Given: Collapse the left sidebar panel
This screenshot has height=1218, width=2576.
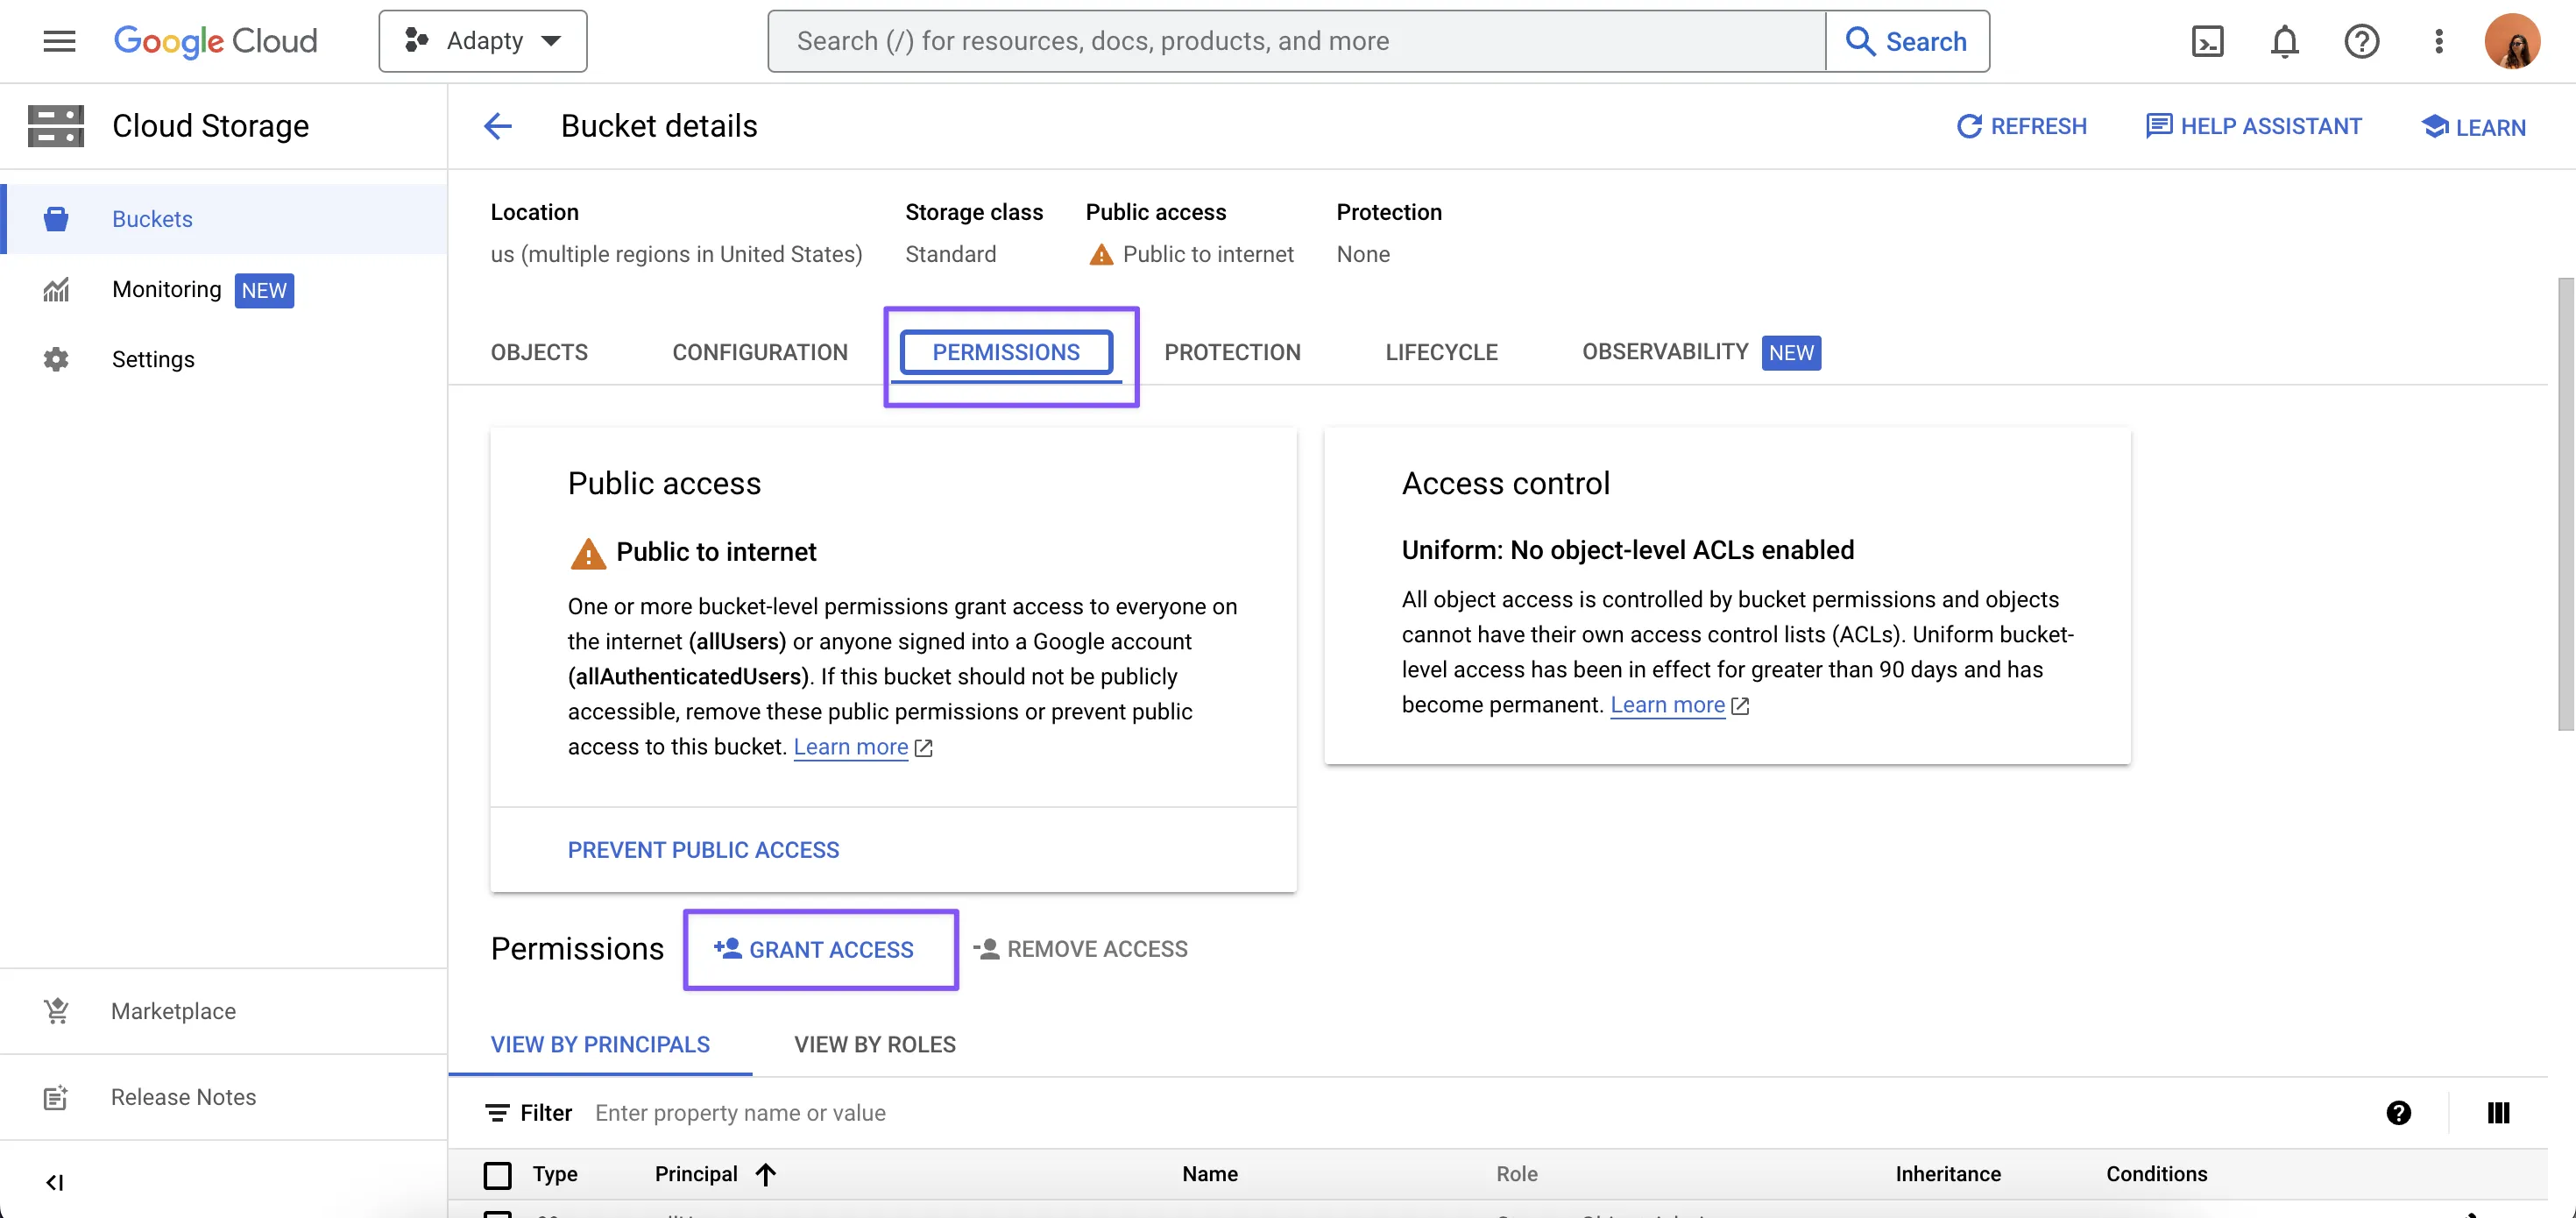Looking at the screenshot, I should pyautogui.click(x=55, y=1183).
